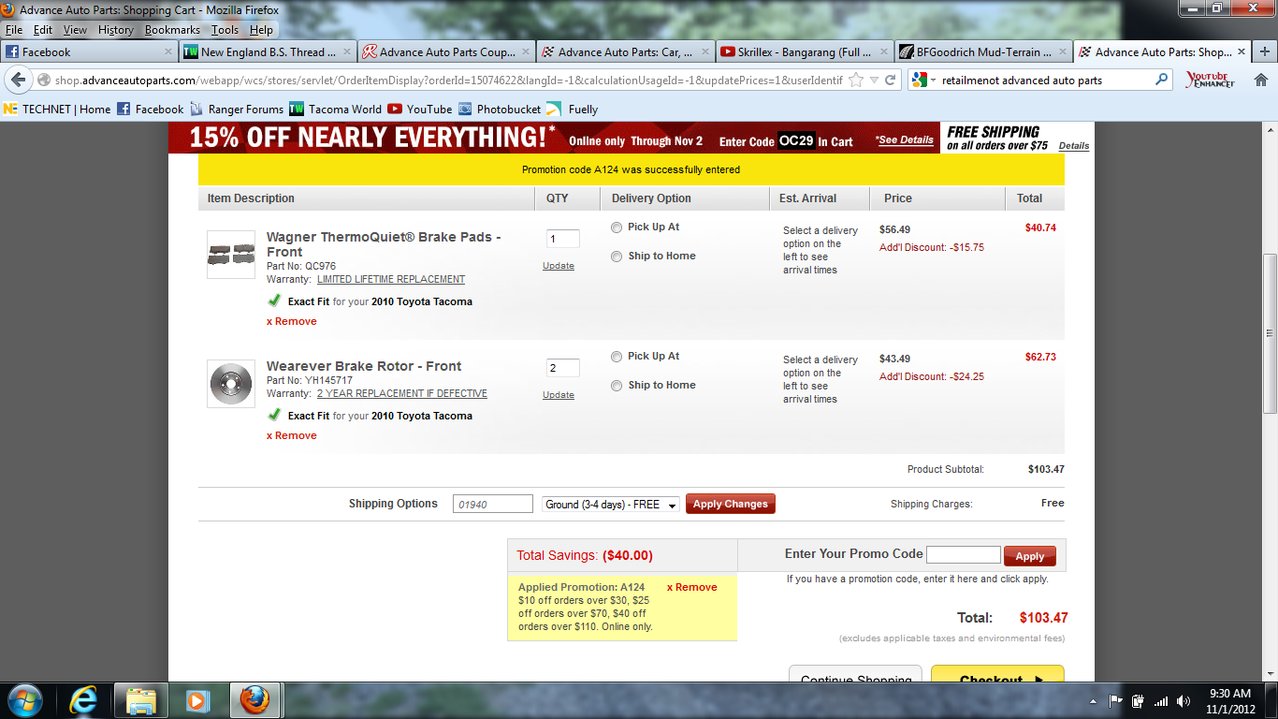The width and height of the screenshot is (1278, 719).
Task: Click the Windows Start button
Action: coord(24,699)
